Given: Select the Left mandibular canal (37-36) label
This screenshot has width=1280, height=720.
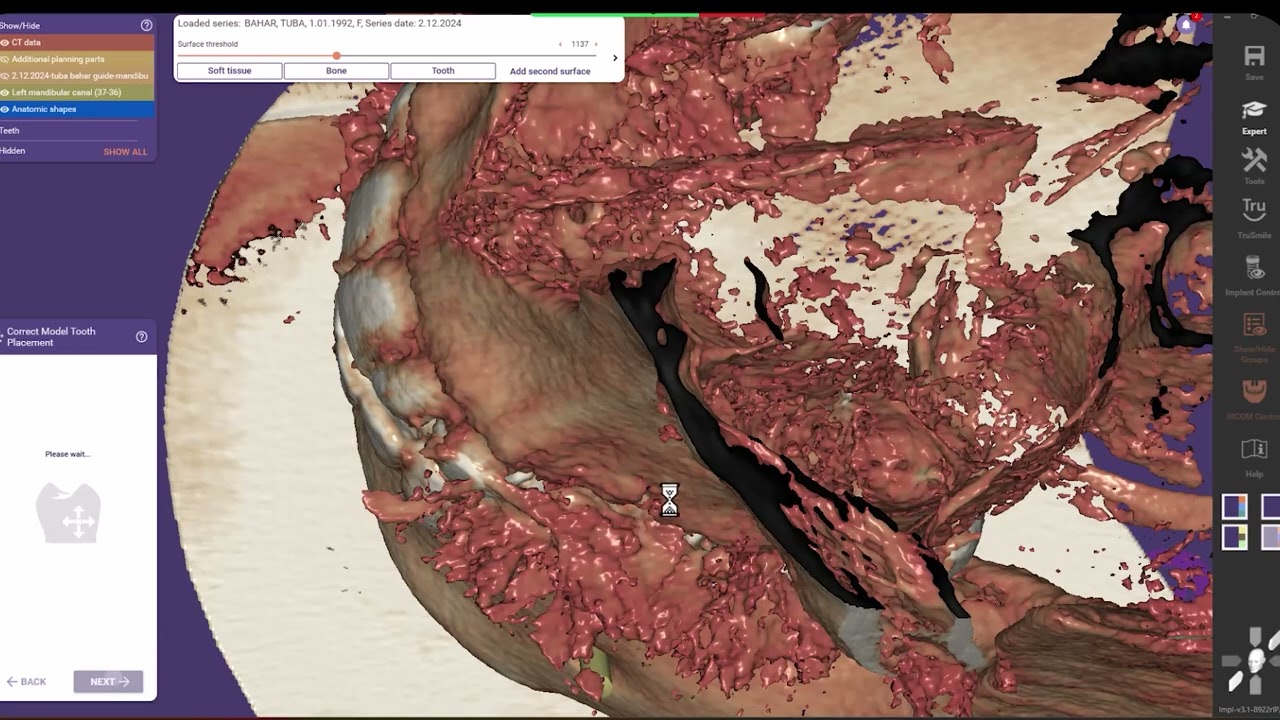Looking at the screenshot, I should point(66,92).
